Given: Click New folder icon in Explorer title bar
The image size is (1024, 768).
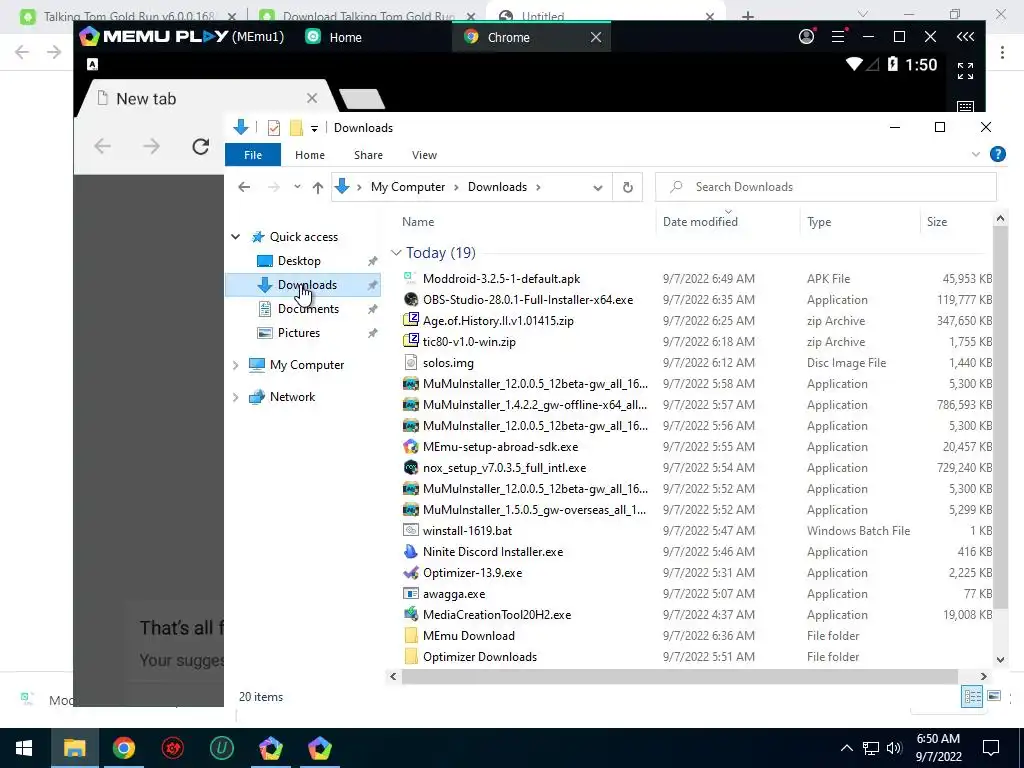Looking at the screenshot, I should click(296, 128).
